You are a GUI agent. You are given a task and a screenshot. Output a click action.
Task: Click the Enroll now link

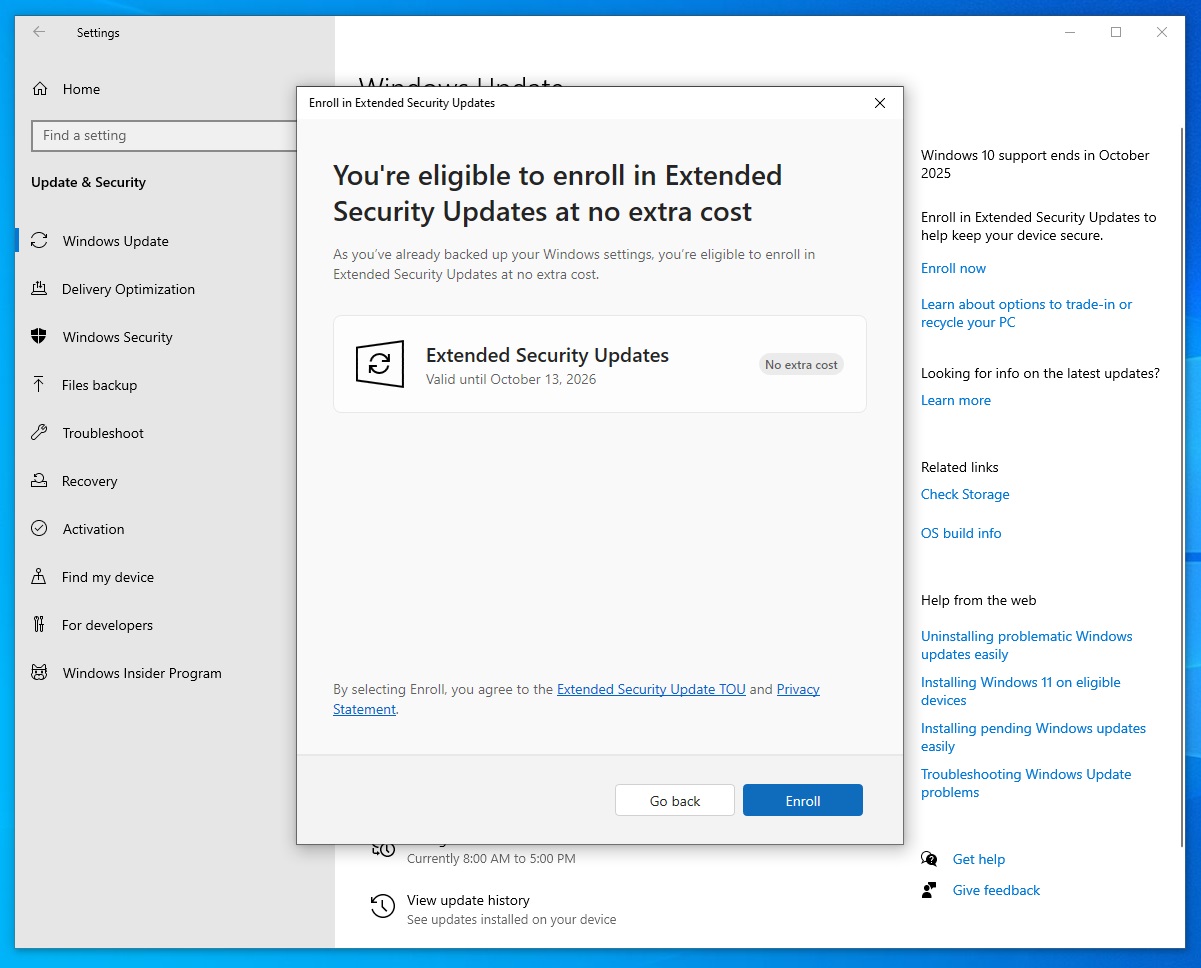point(952,268)
